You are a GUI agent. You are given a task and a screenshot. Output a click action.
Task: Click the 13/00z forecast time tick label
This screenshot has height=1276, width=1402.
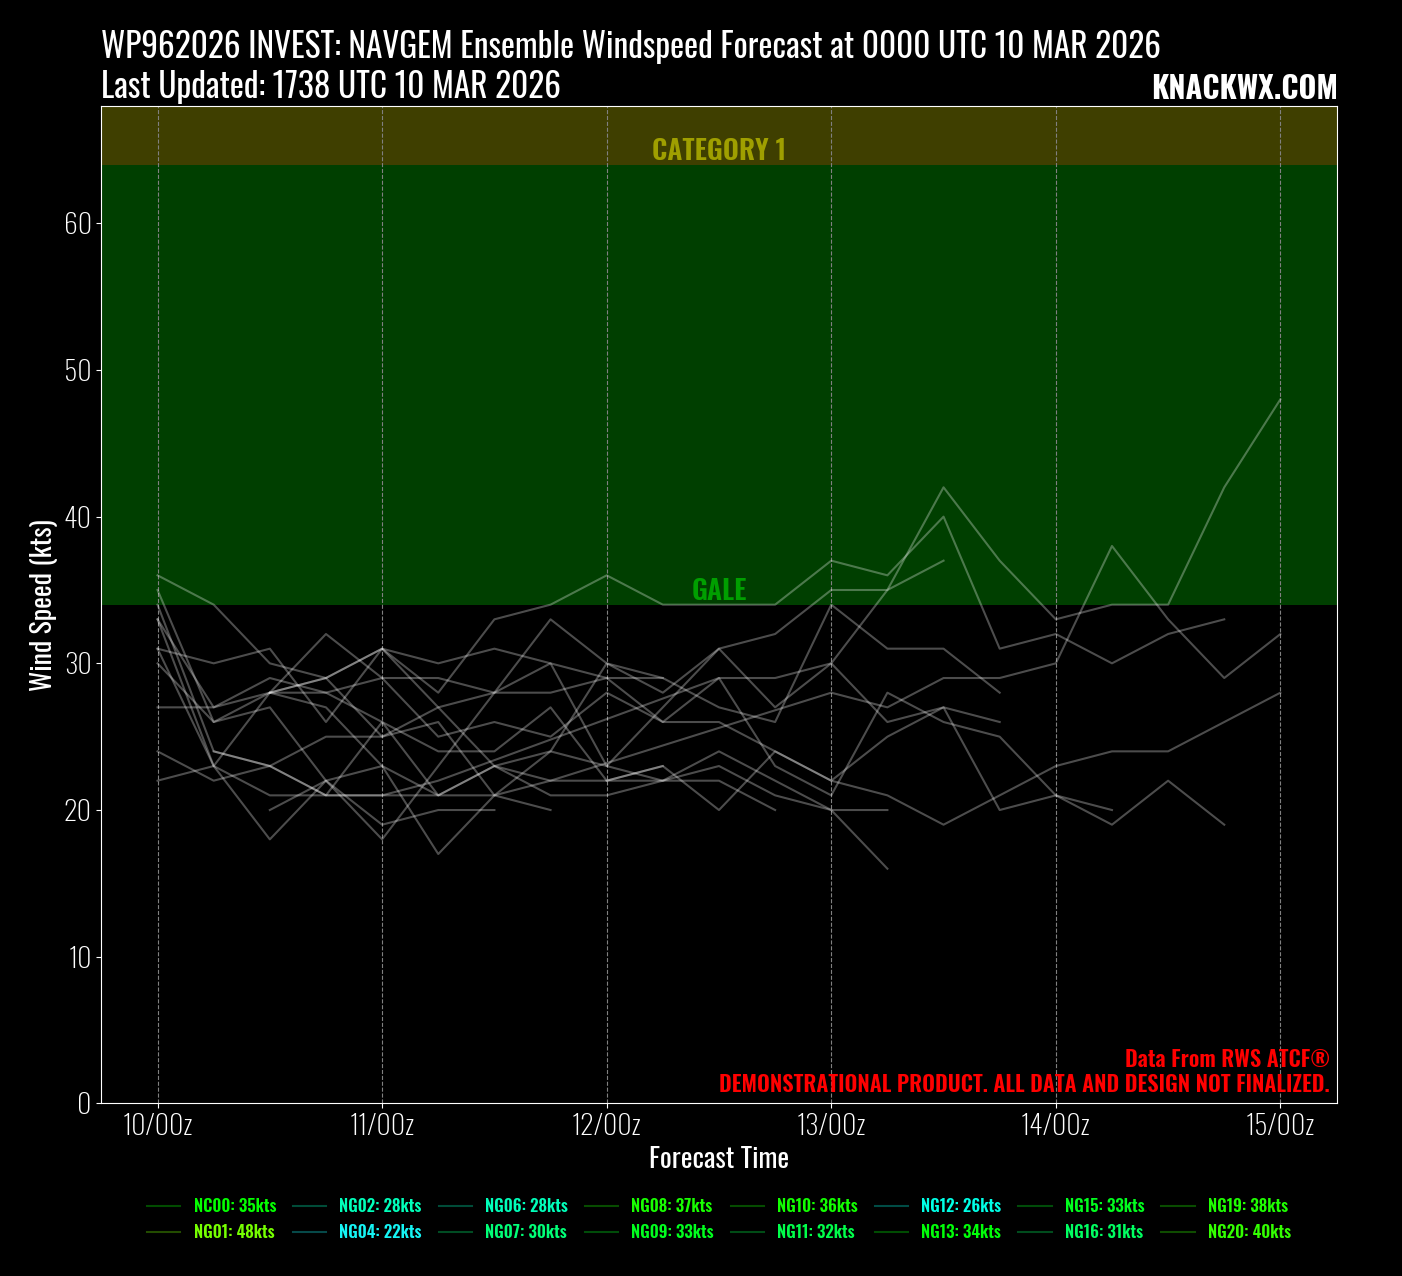(x=831, y=1126)
